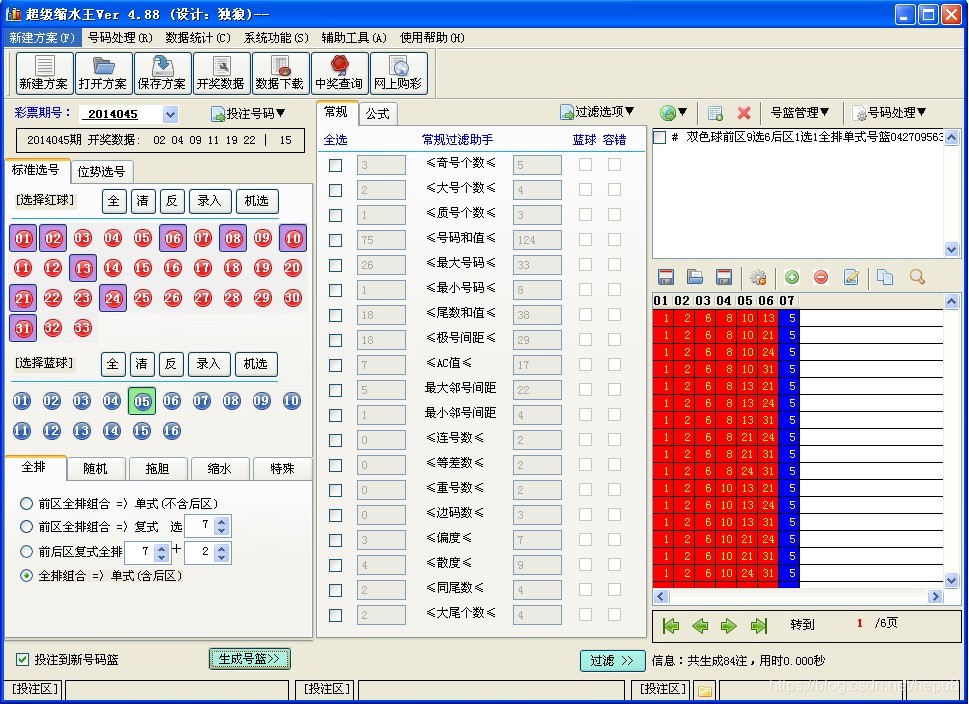Click the gear settings icon above number grid
Viewport: 969px width, 704px height.
[x=758, y=277]
